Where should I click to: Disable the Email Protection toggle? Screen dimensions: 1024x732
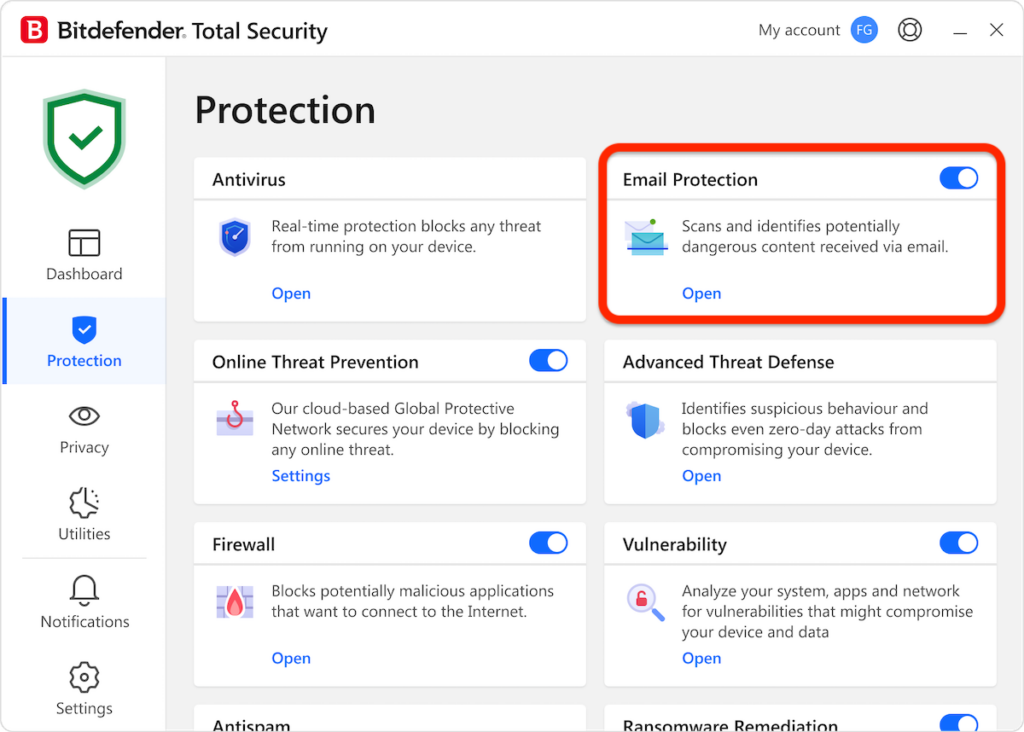coord(958,178)
